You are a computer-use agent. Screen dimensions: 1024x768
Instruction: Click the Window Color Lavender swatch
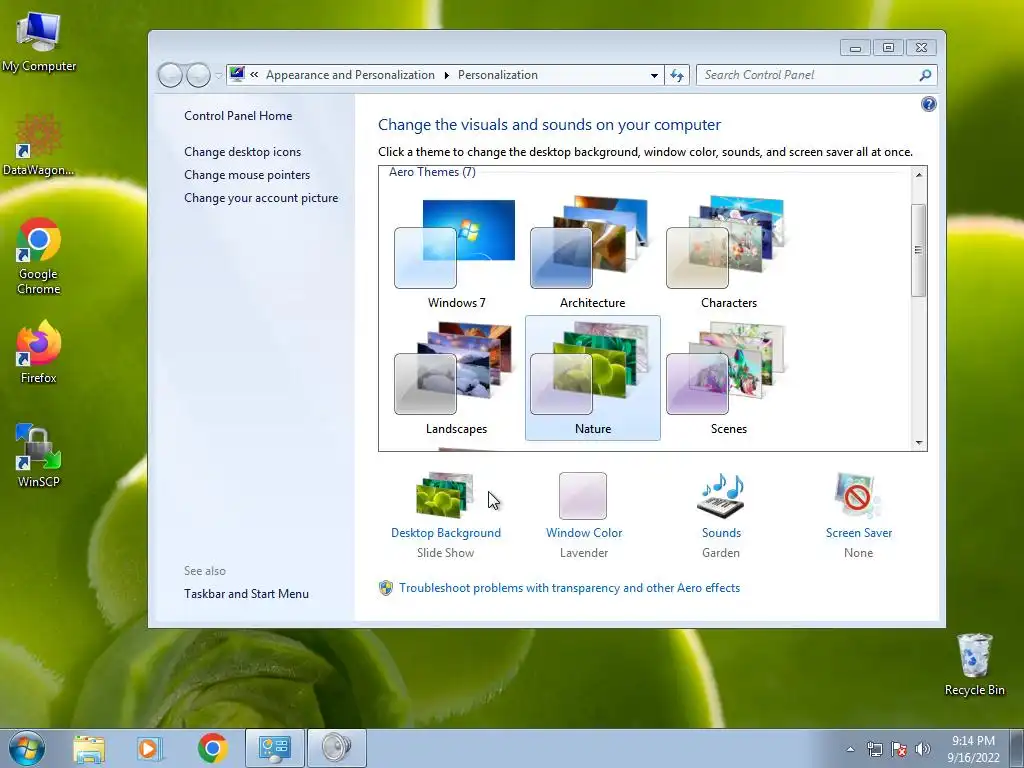pos(583,496)
